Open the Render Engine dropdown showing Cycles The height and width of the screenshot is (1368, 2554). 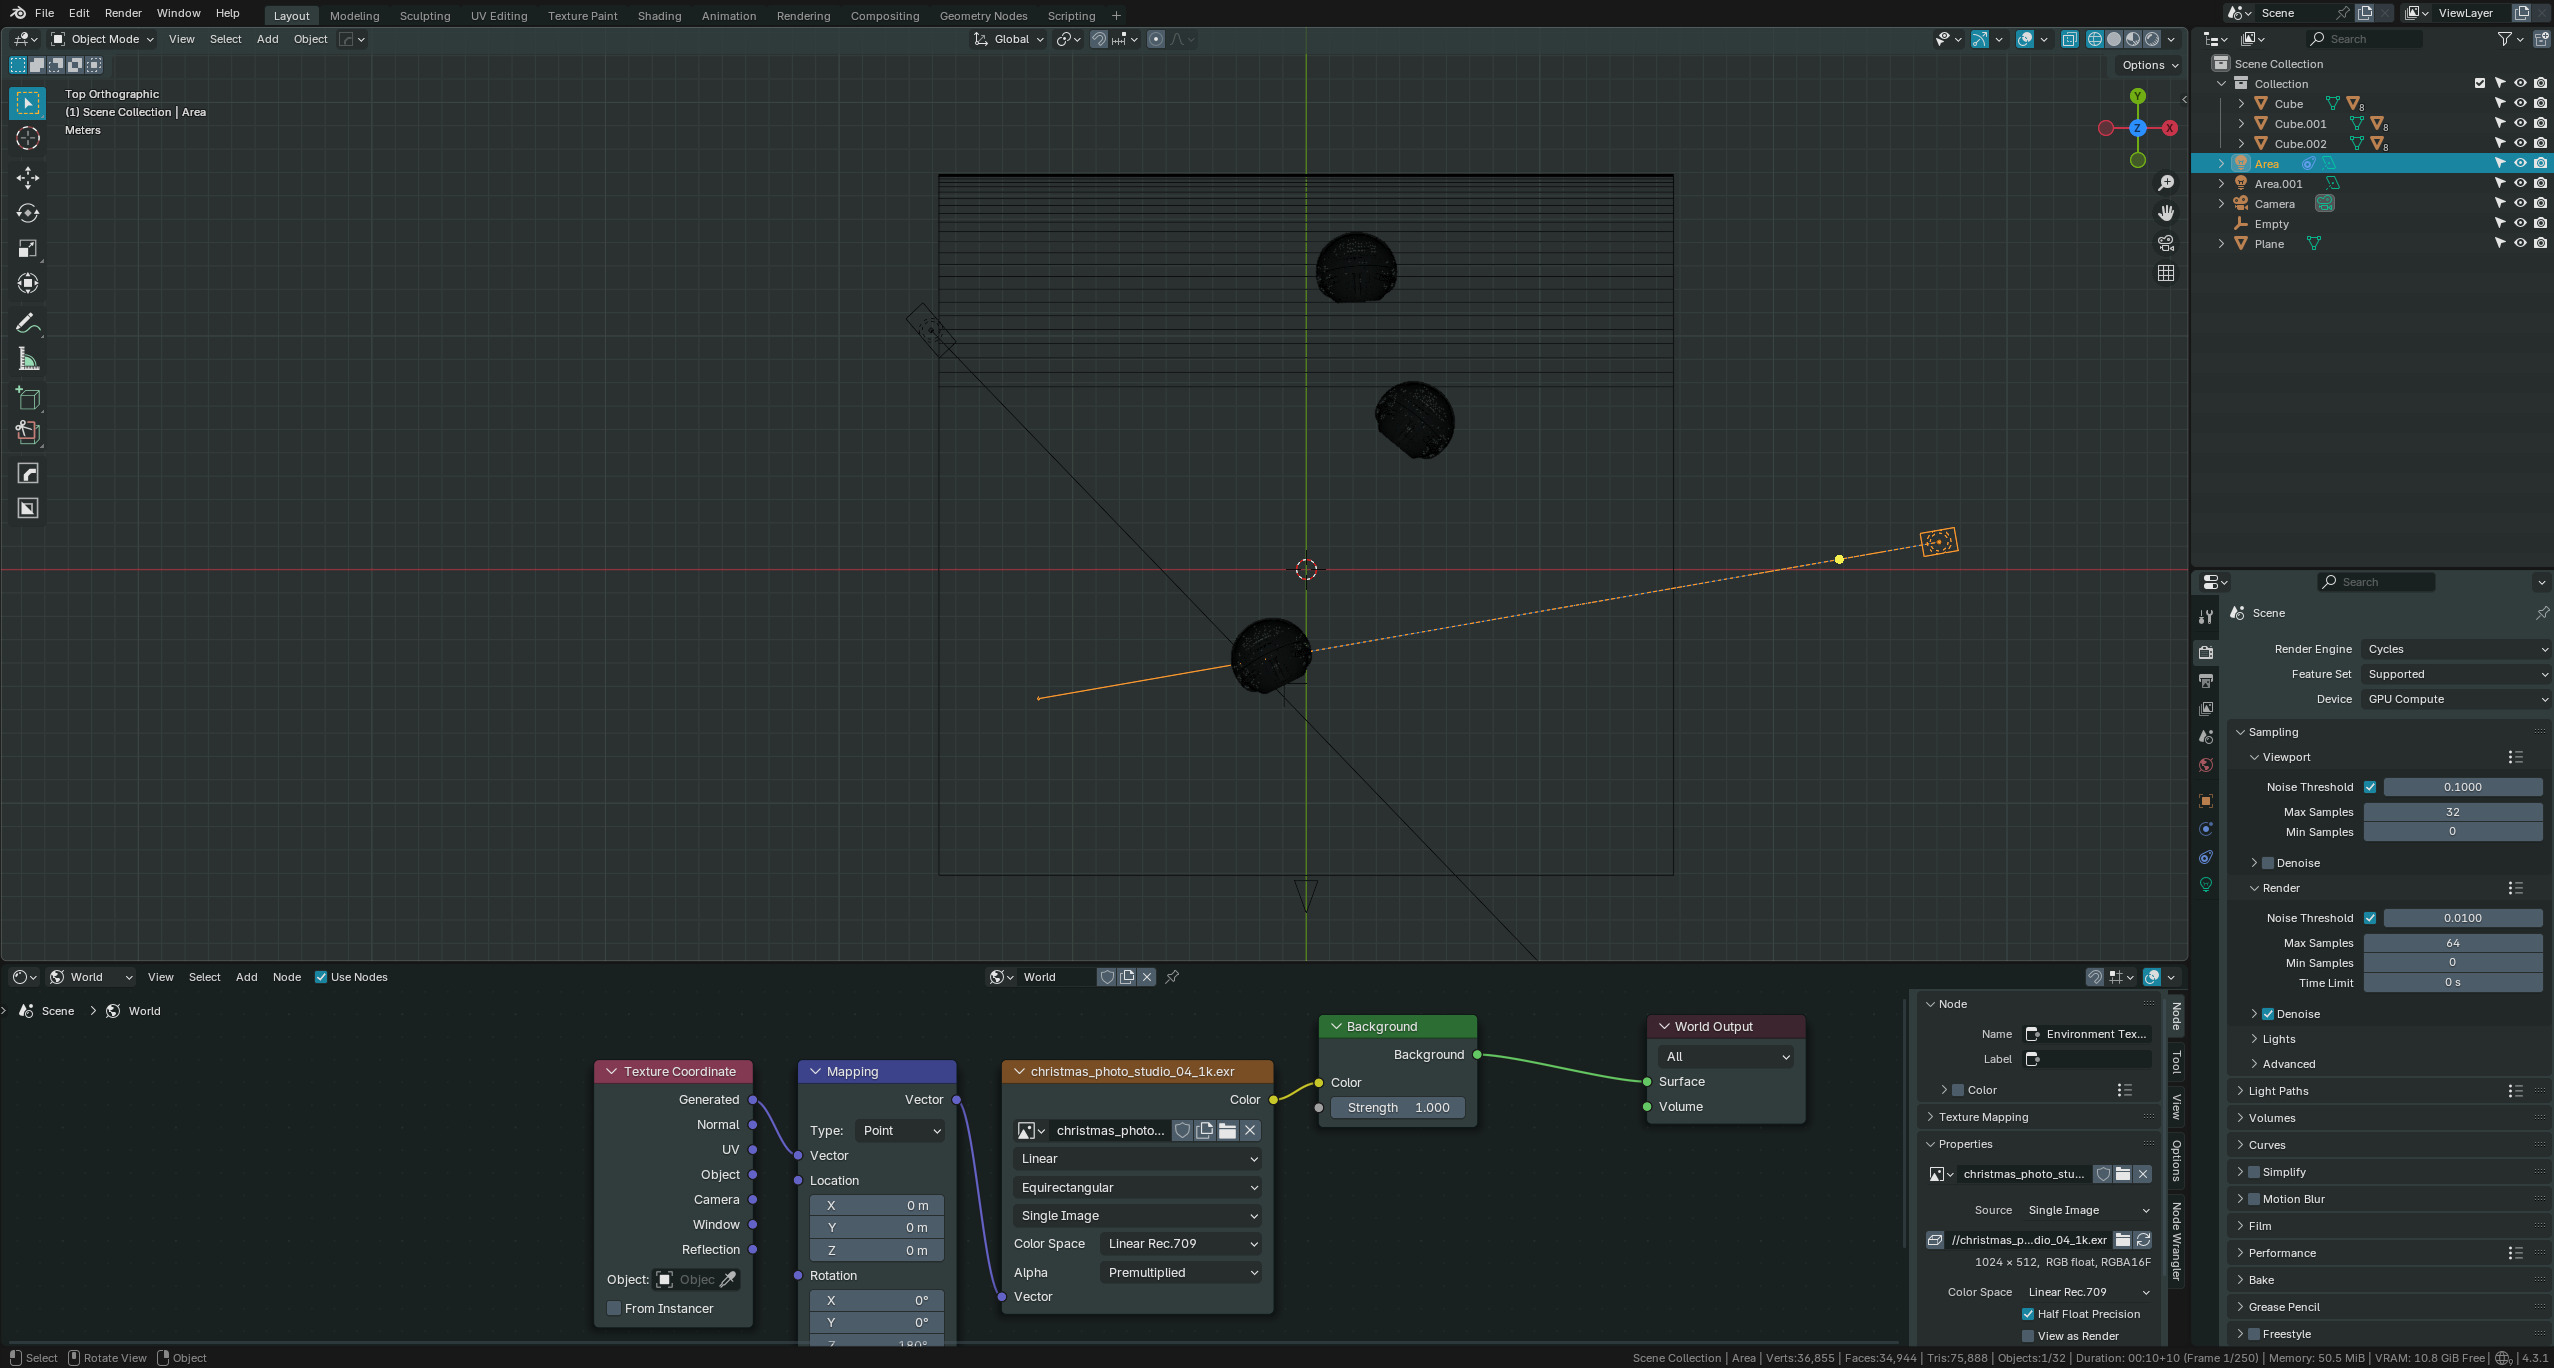[x=2455, y=649]
